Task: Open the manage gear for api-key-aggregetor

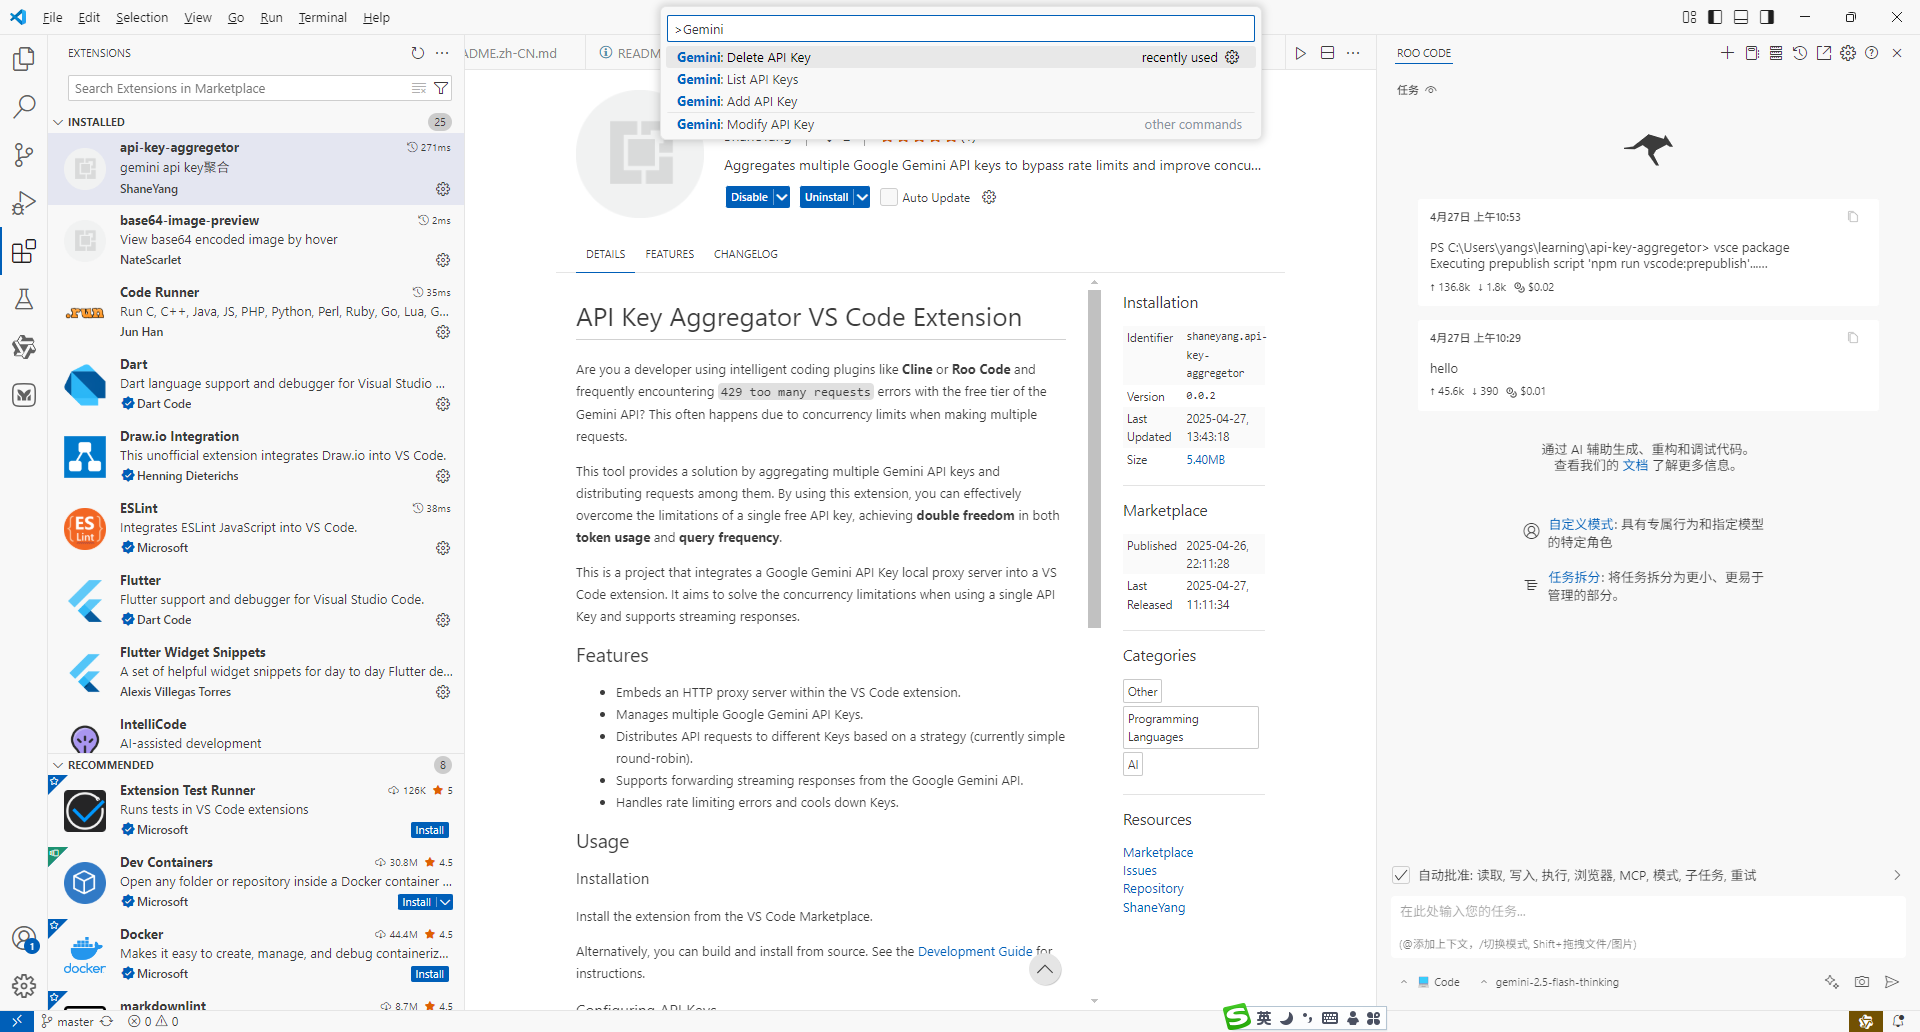Action: coord(443,189)
